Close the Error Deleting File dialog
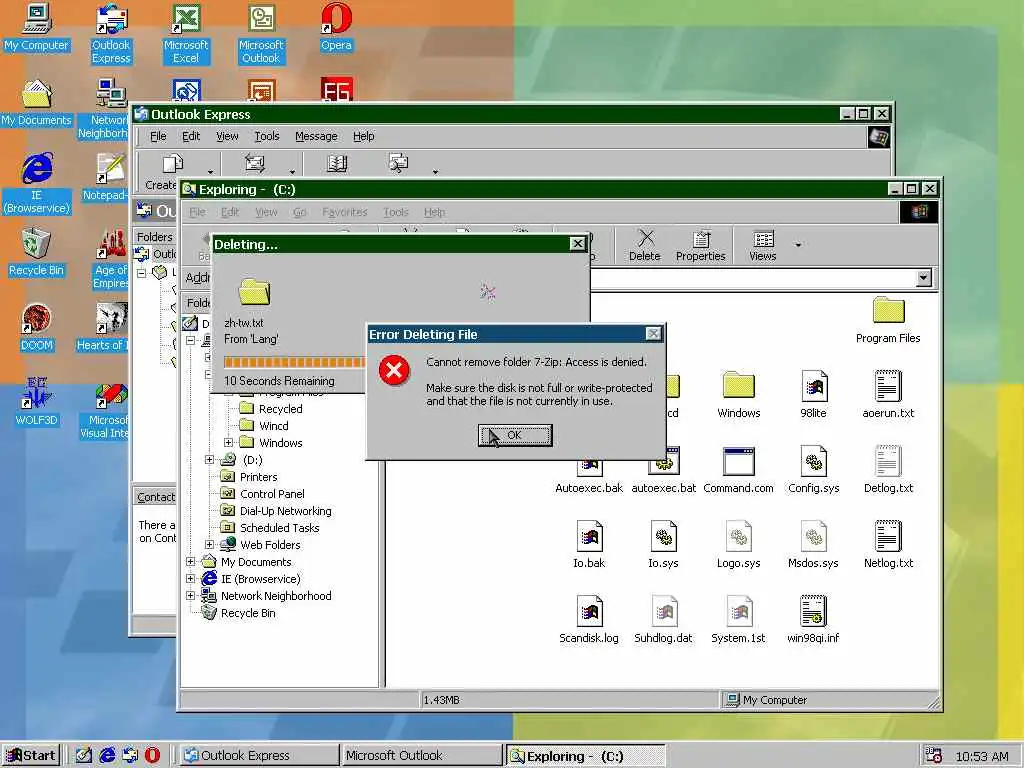 652,334
